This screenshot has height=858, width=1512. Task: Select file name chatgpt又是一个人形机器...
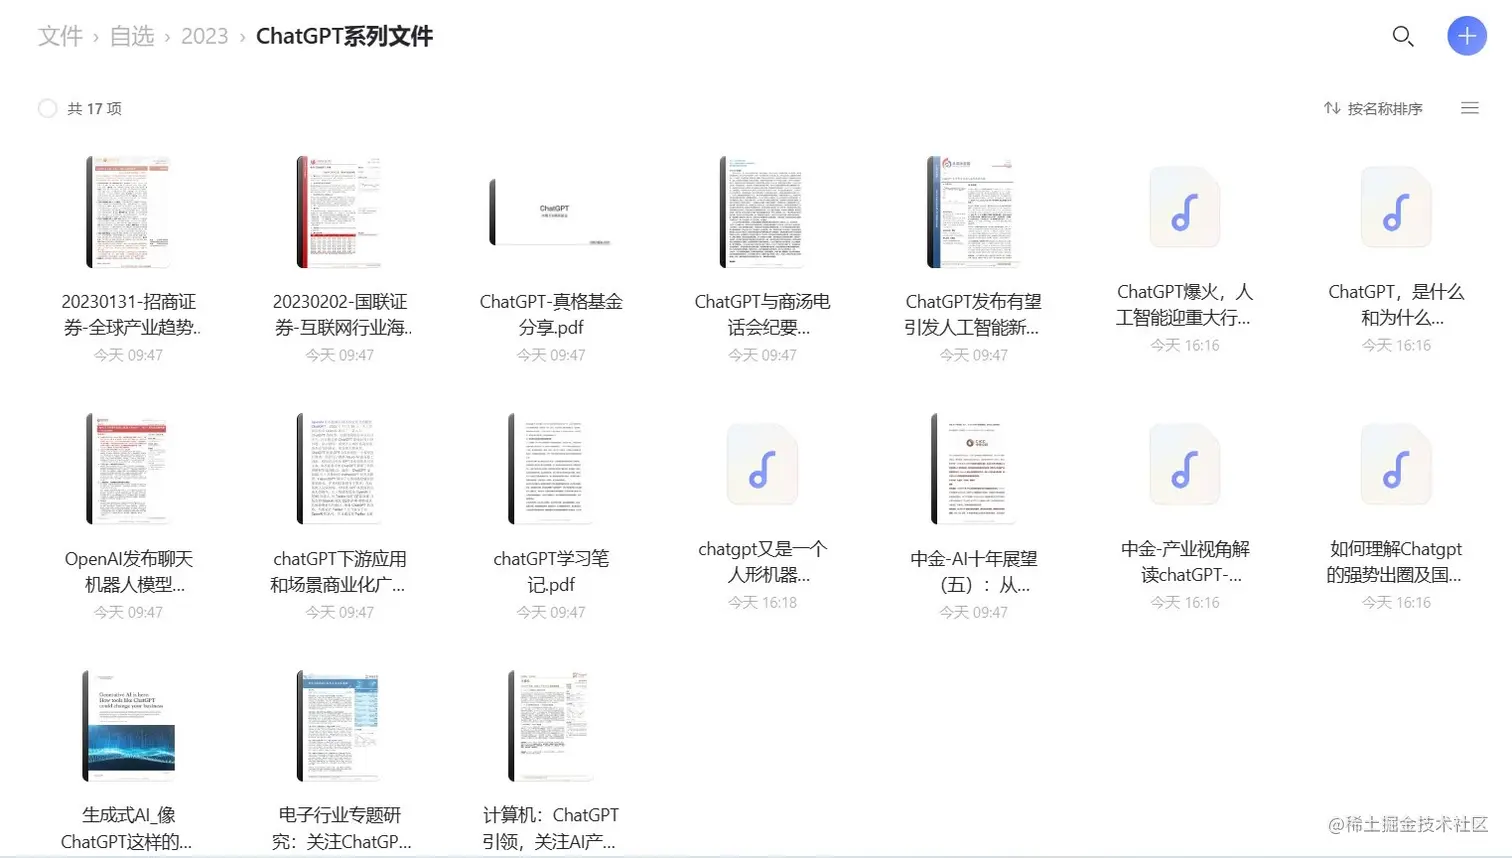coord(762,561)
